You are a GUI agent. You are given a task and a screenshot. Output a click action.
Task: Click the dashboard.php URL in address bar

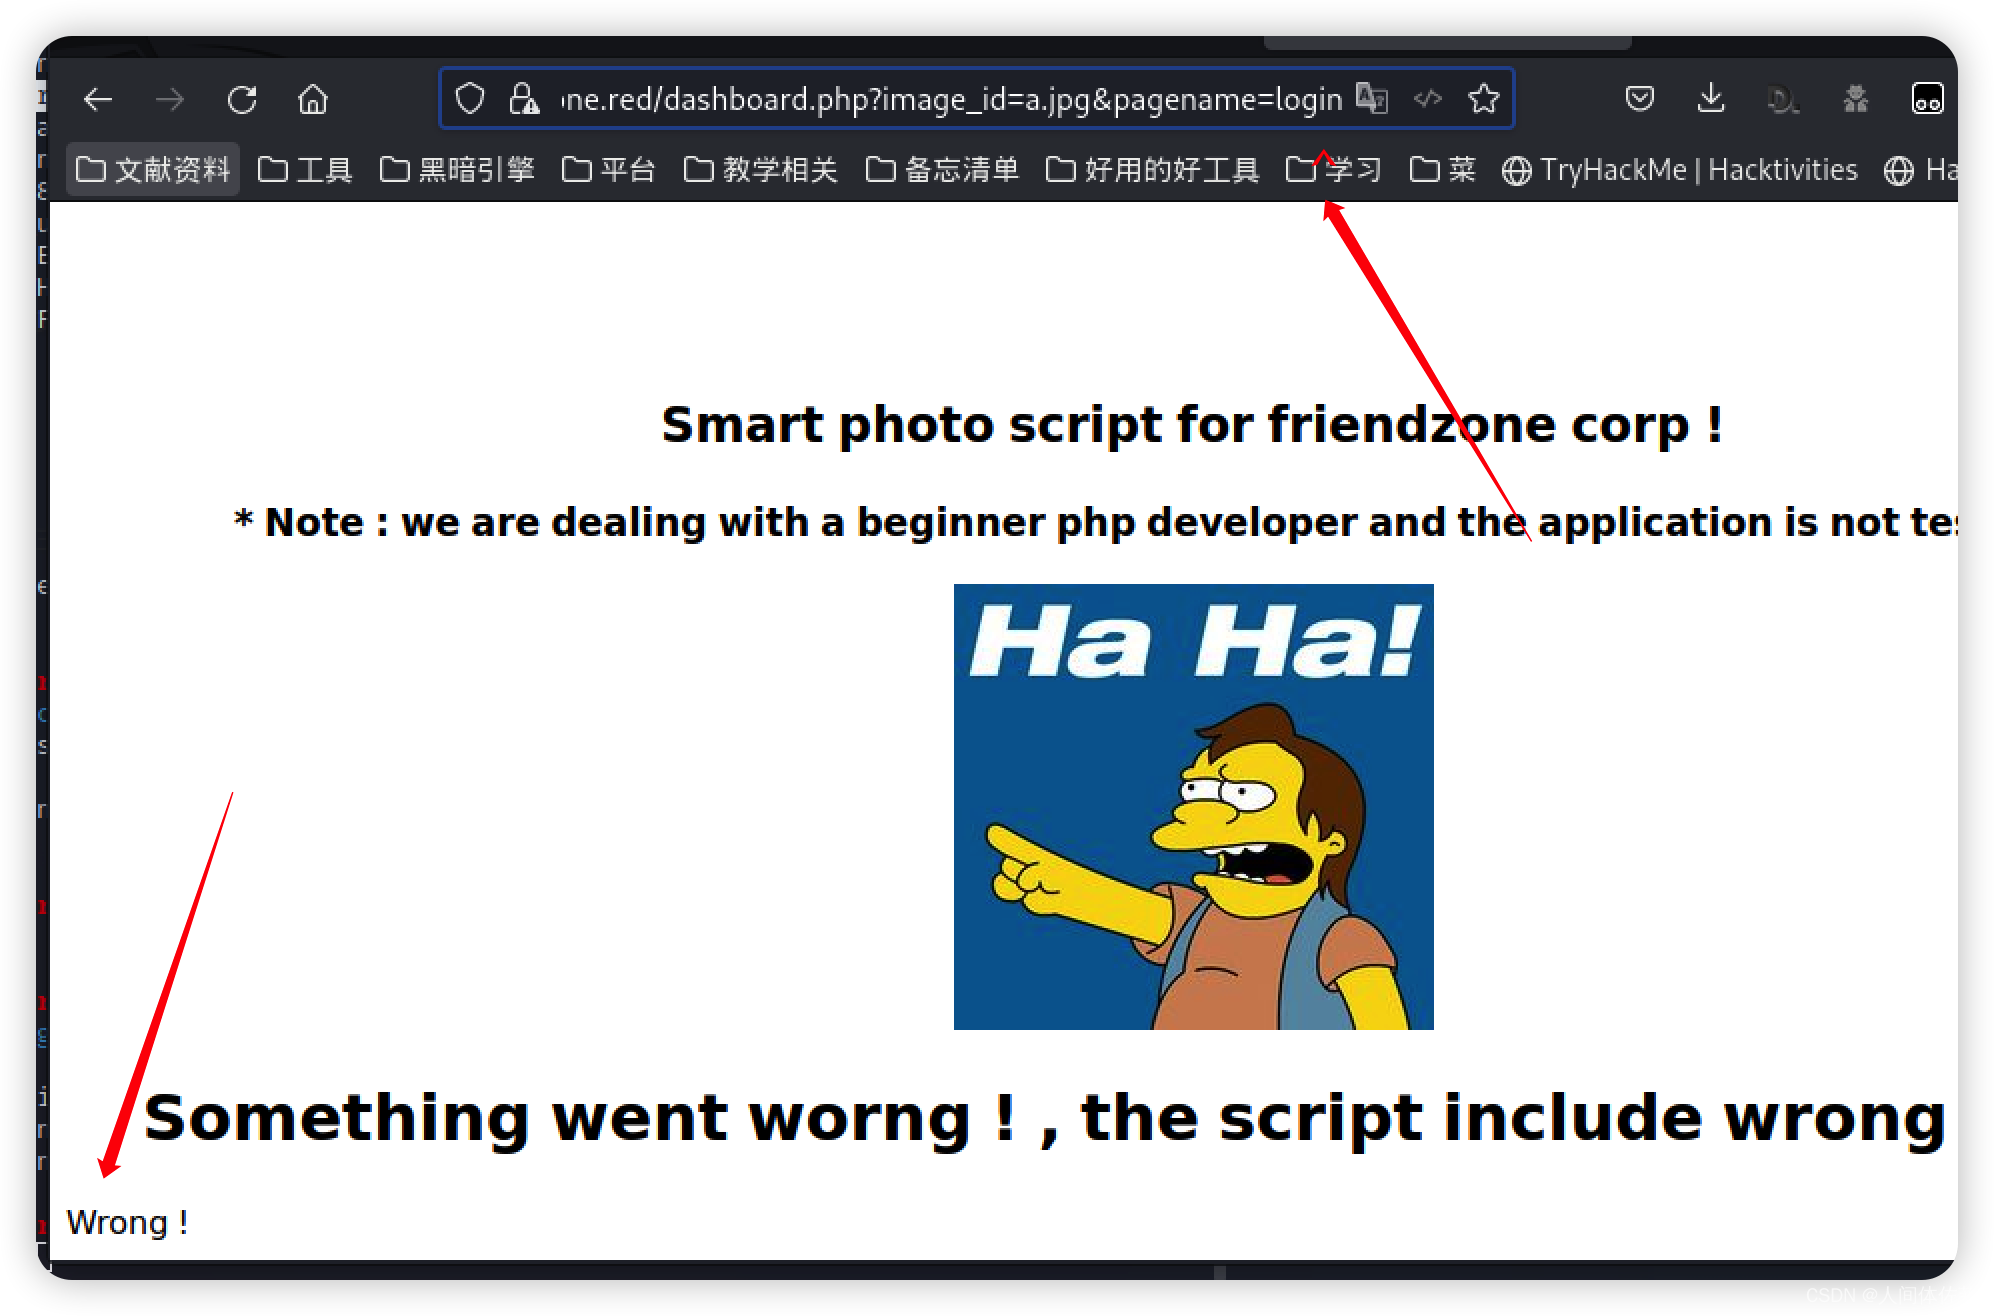pos(951,99)
